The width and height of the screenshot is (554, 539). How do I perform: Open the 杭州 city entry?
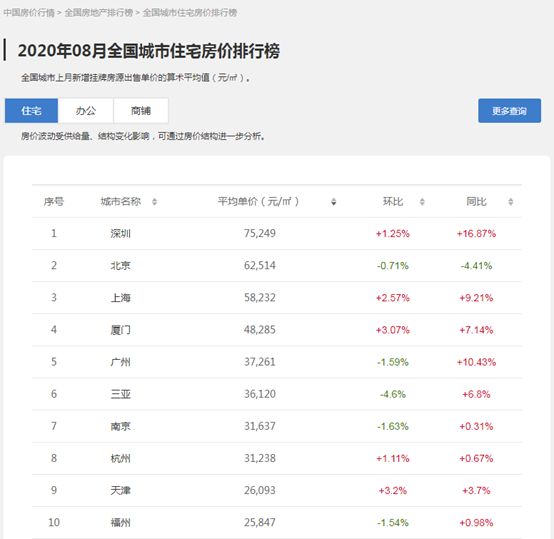point(120,458)
